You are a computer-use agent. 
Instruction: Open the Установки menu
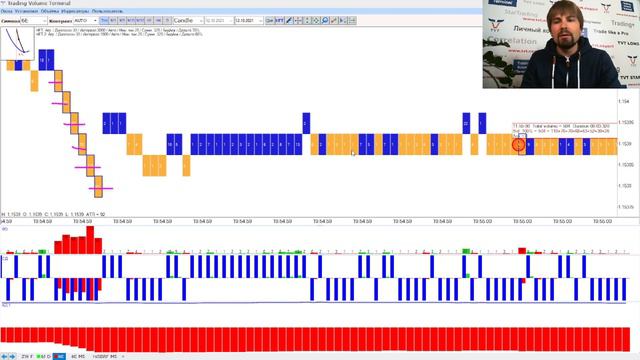[x=26, y=11]
